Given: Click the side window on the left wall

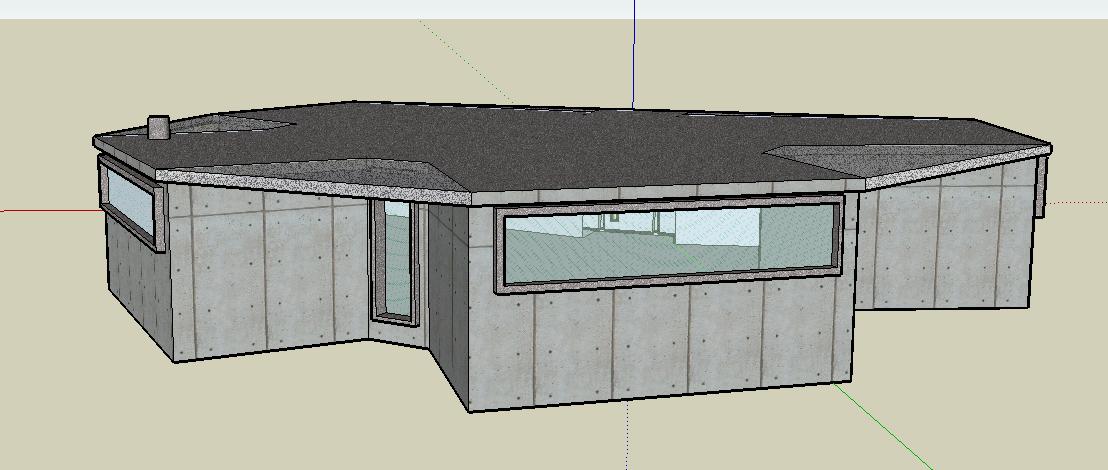Looking at the screenshot, I should (131, 202).
